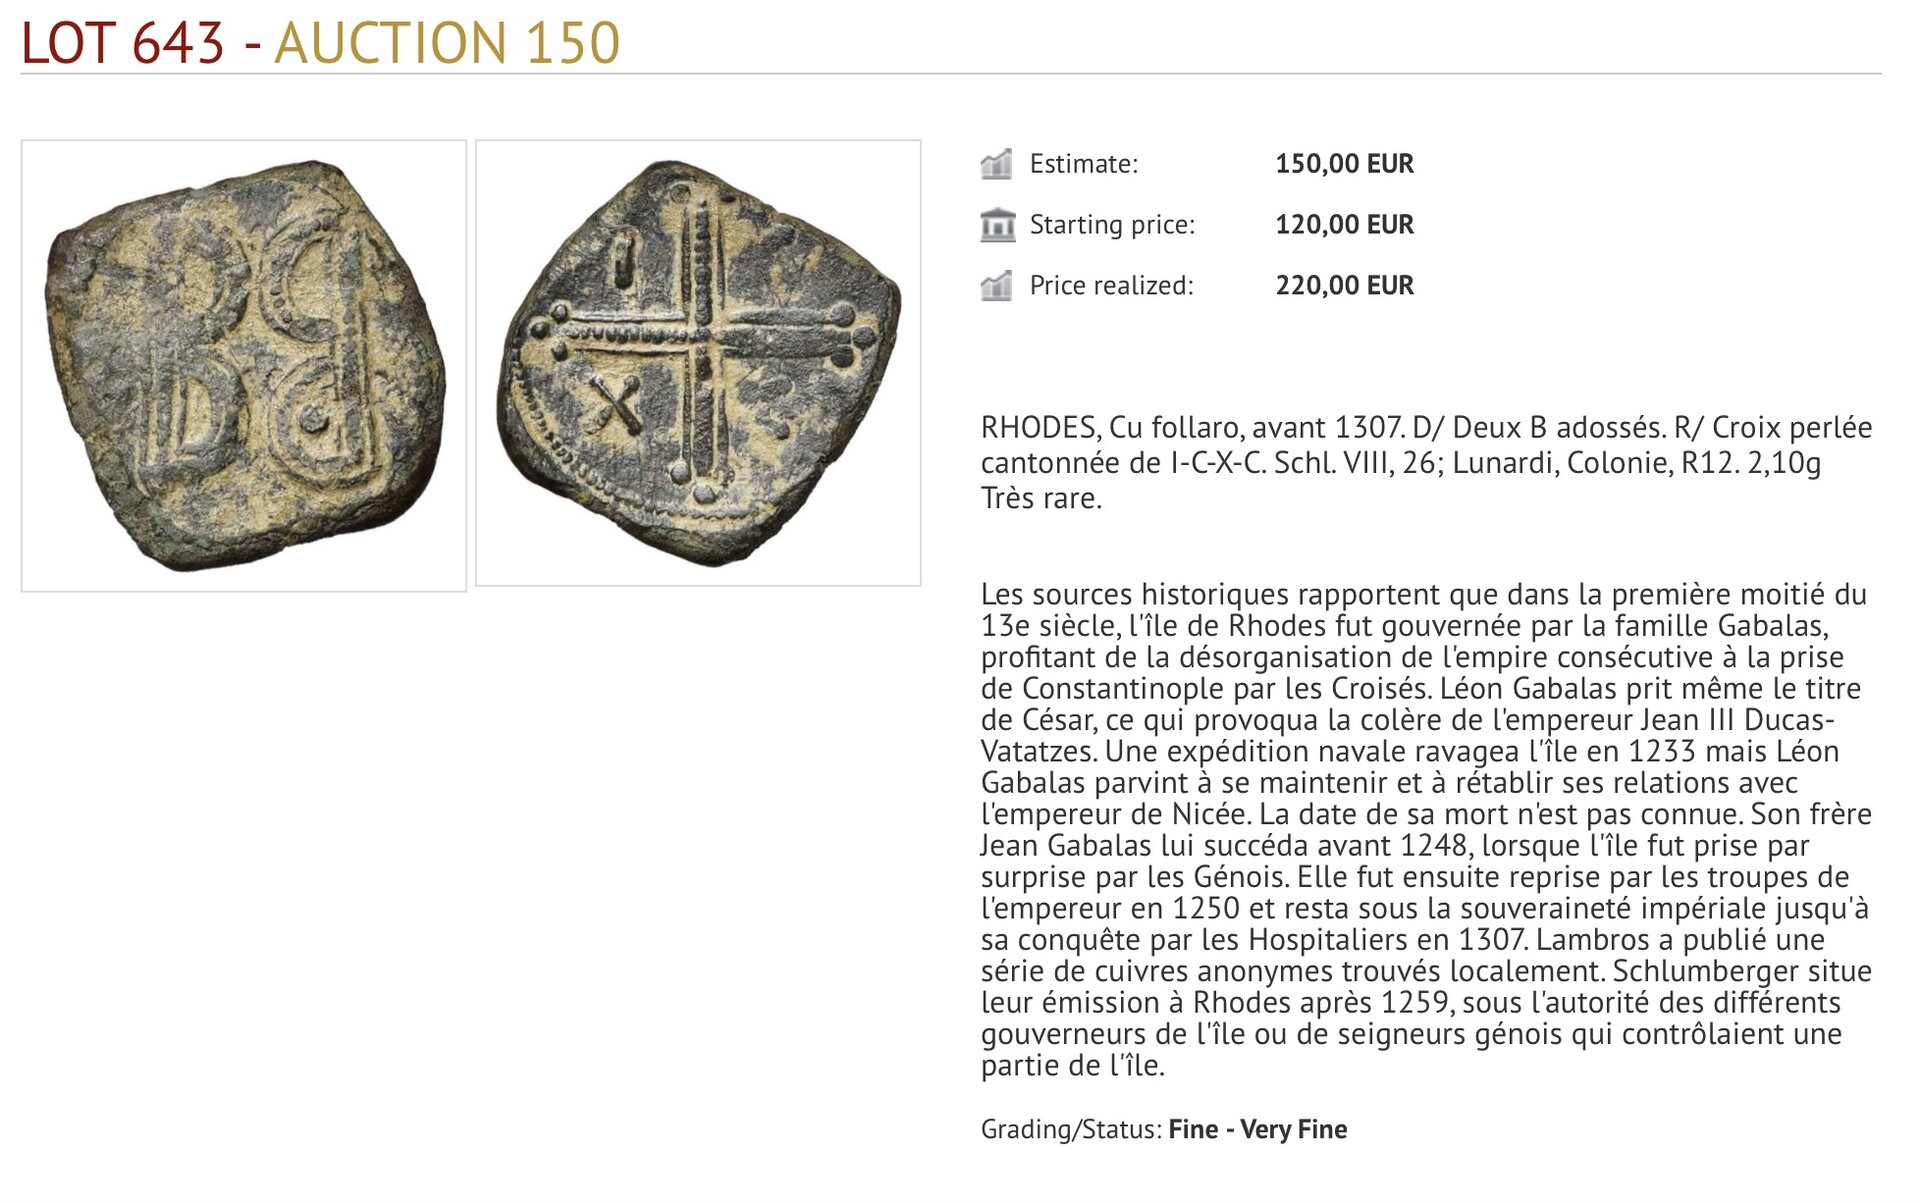
Task: Click the "Très rare." rarity note
Action: pos(1041,498)
